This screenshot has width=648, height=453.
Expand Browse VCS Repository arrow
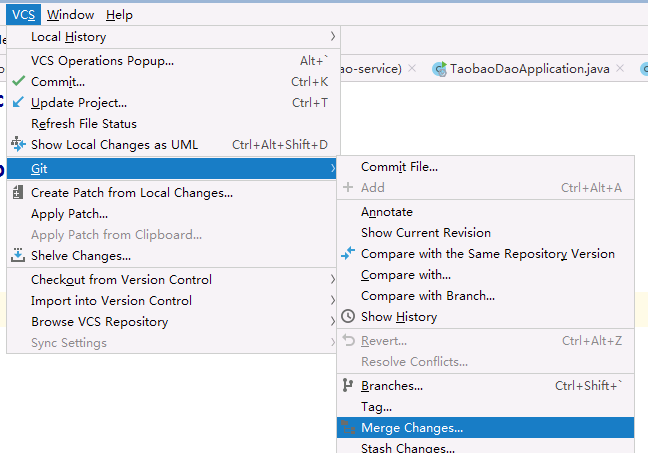[x=332, y=321]
